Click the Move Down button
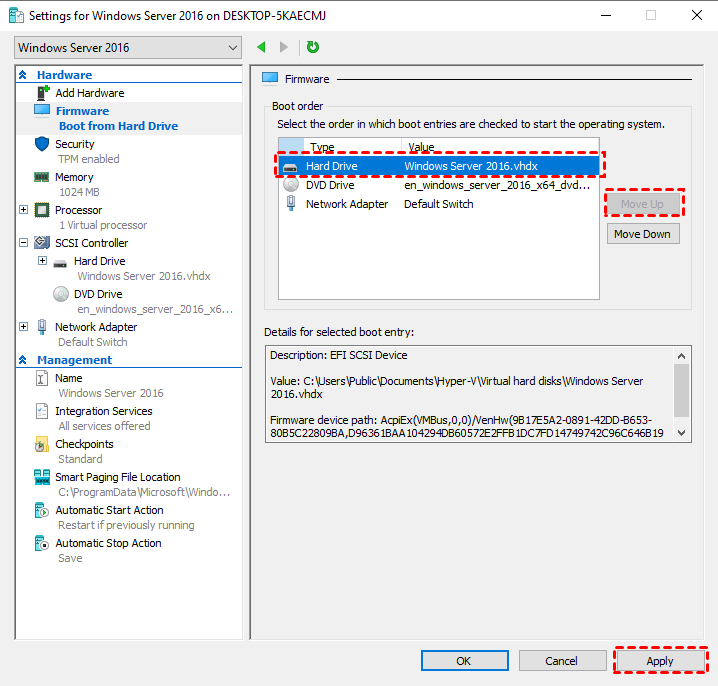The image size is (718, 686). pos(643,234)
